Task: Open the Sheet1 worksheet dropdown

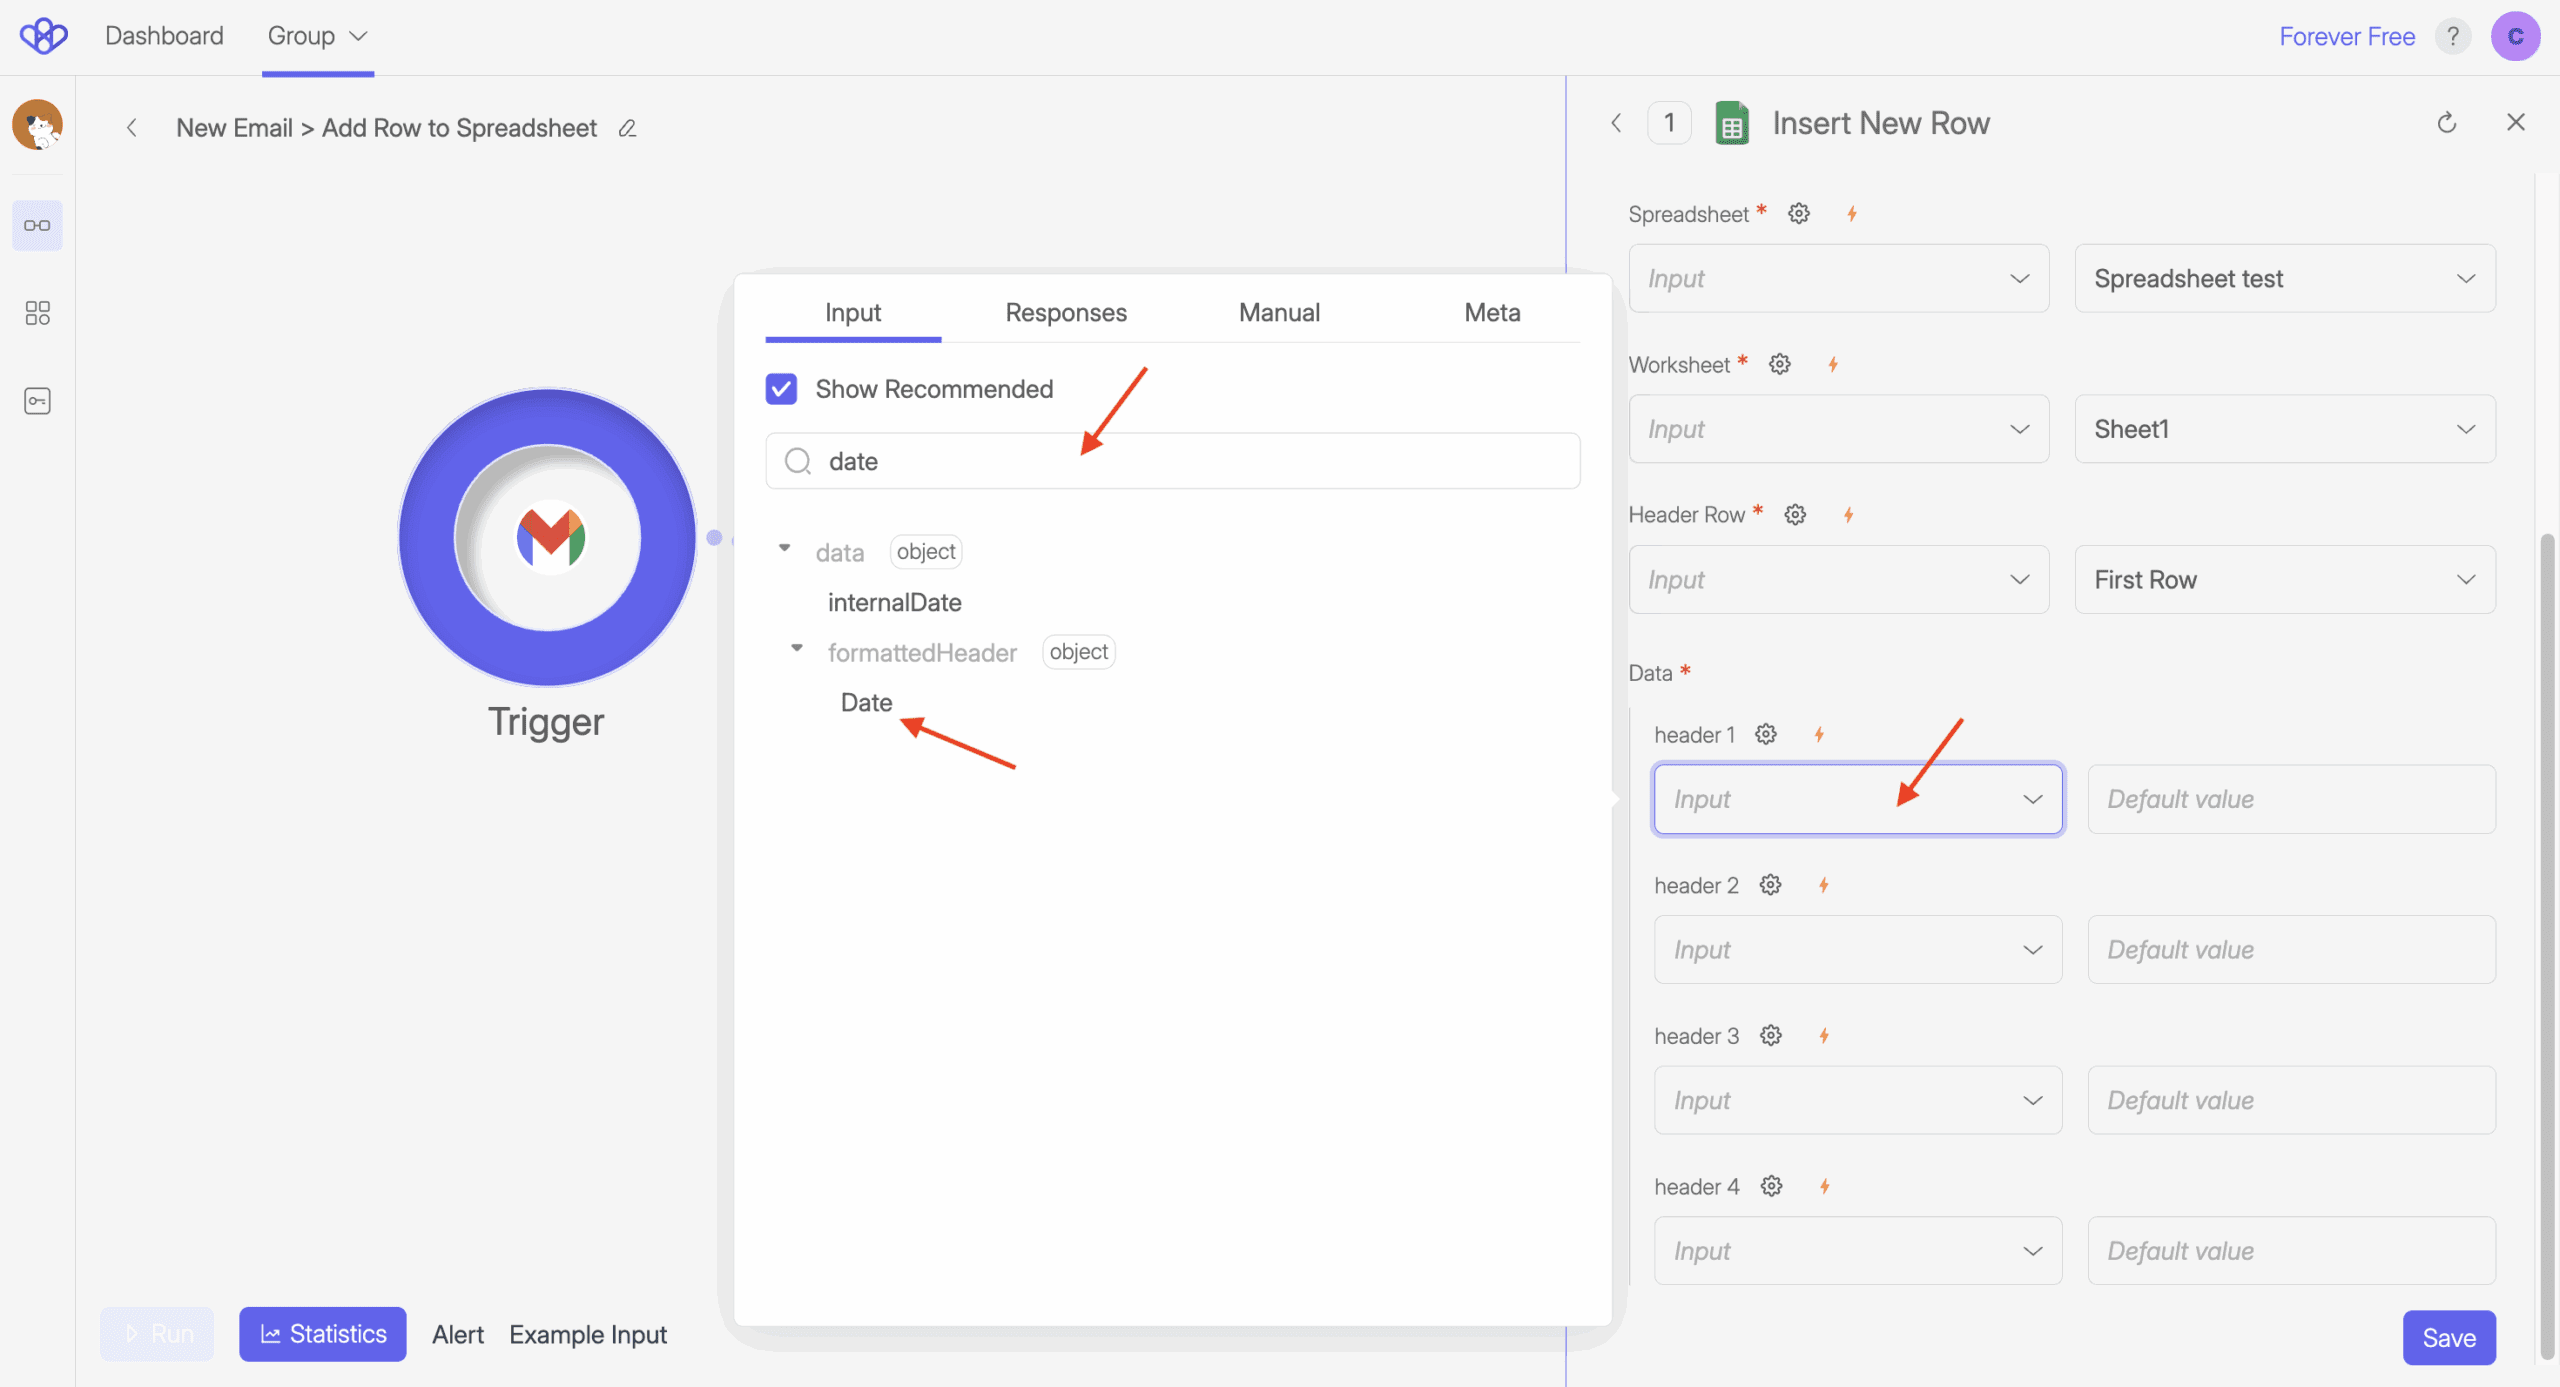Action: point(2284,429)
